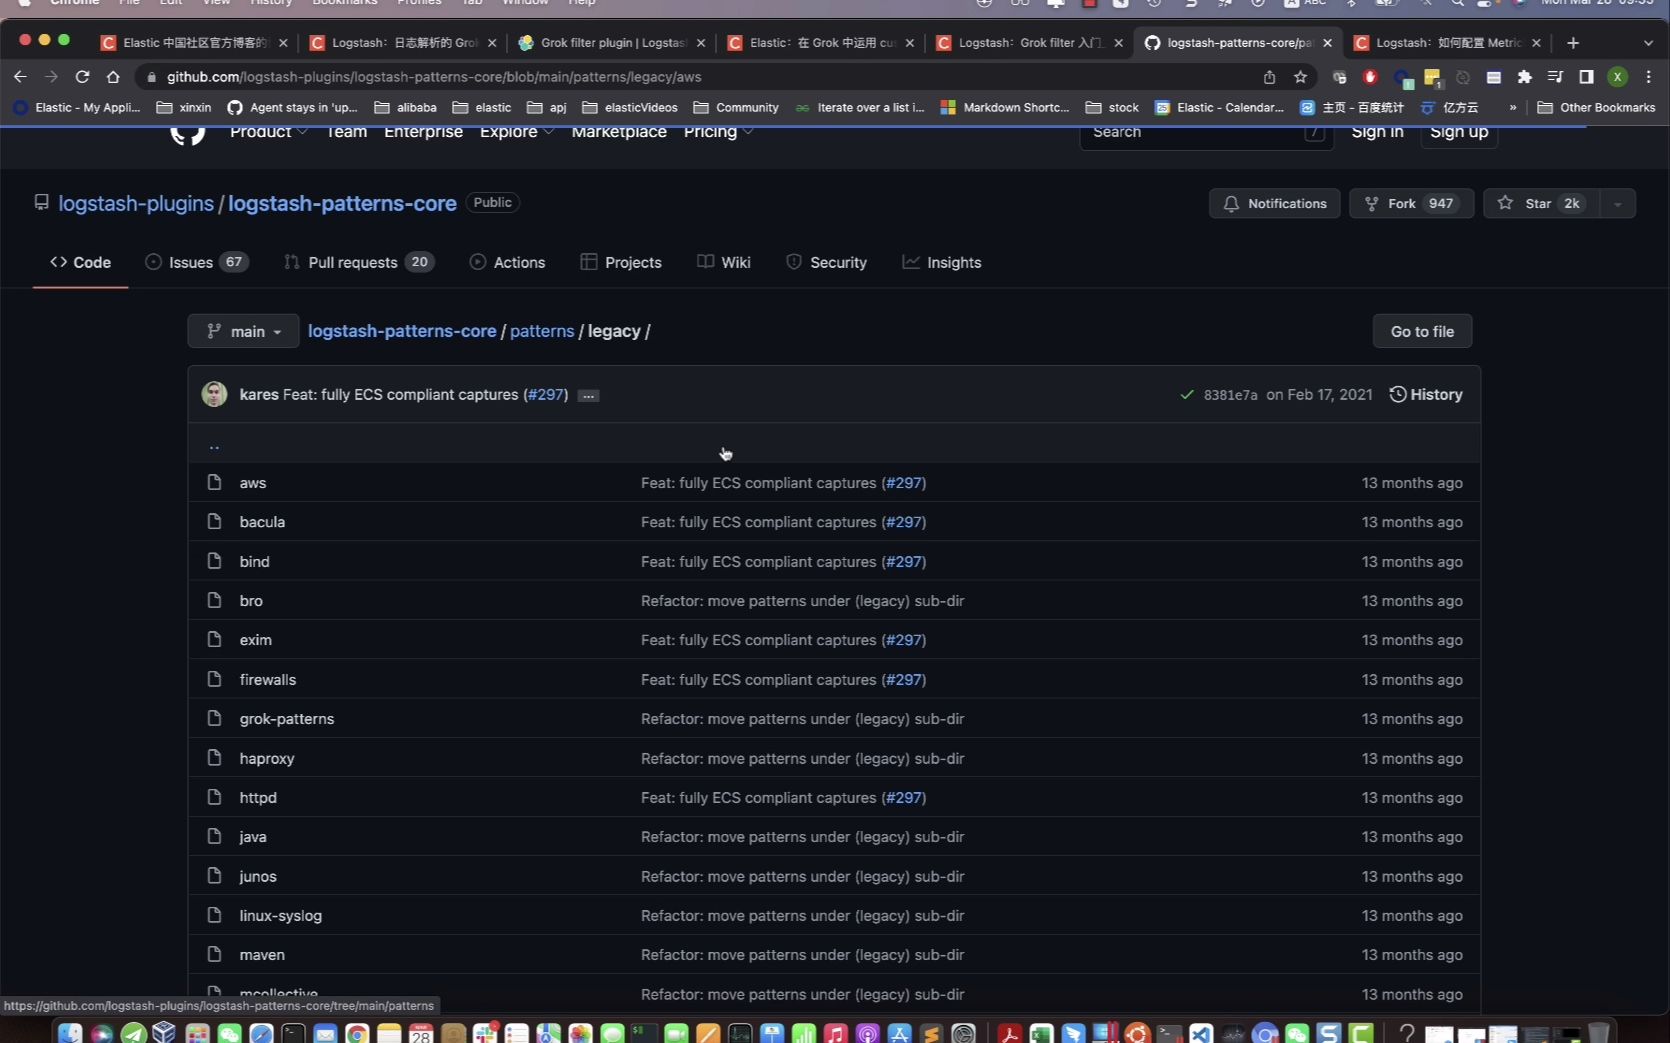Image resolution: width=1670 pixels, height=1043 pixels.
Task: Open the tab search chevron
Action: [x=1648, y=43]
